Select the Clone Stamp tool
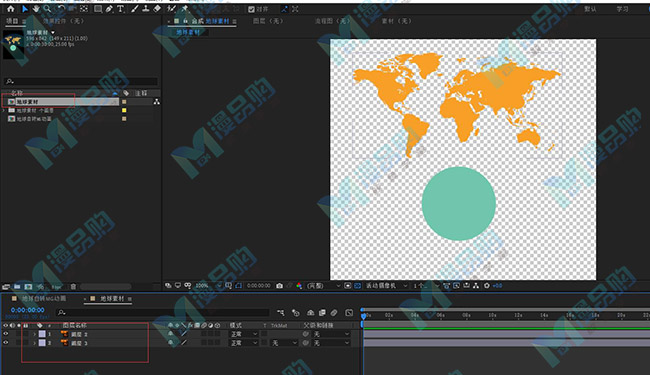The image size is (650, 375). (146, 9)
